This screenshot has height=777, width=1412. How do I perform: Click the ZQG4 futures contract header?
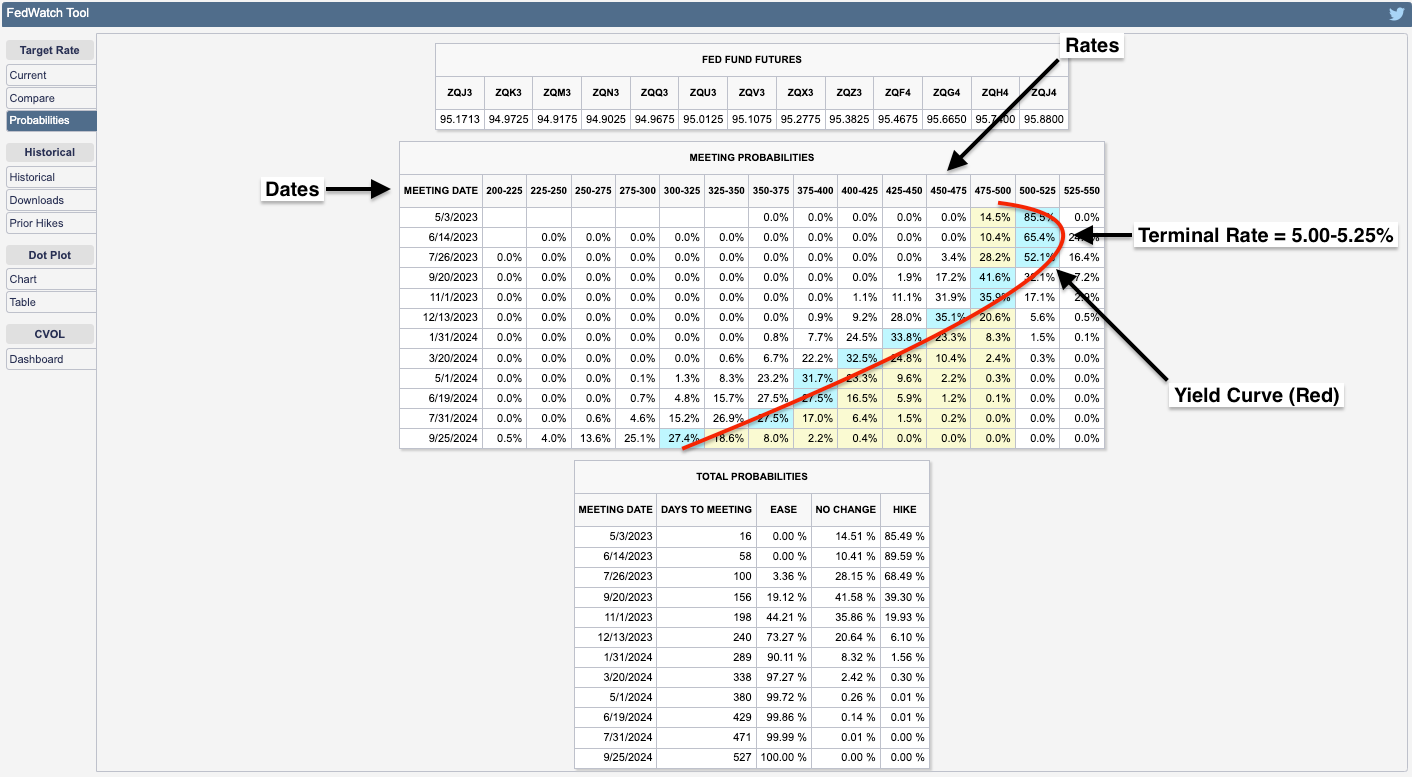coord(946,92)
